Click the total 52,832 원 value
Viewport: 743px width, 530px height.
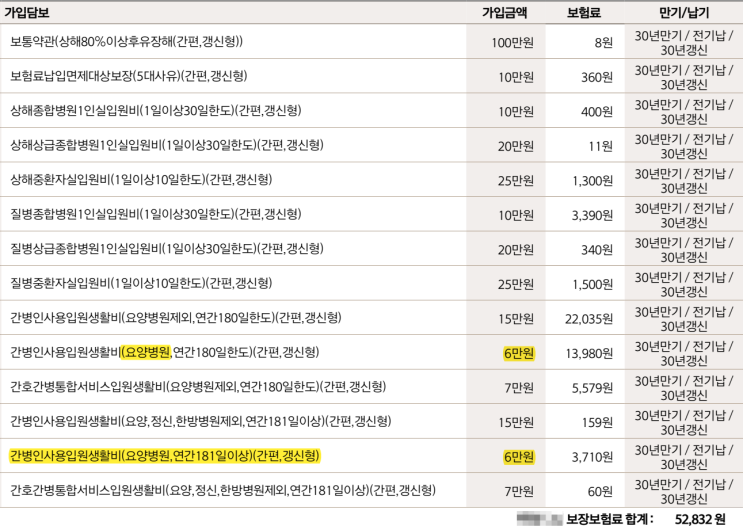click(x=700, y=519)
